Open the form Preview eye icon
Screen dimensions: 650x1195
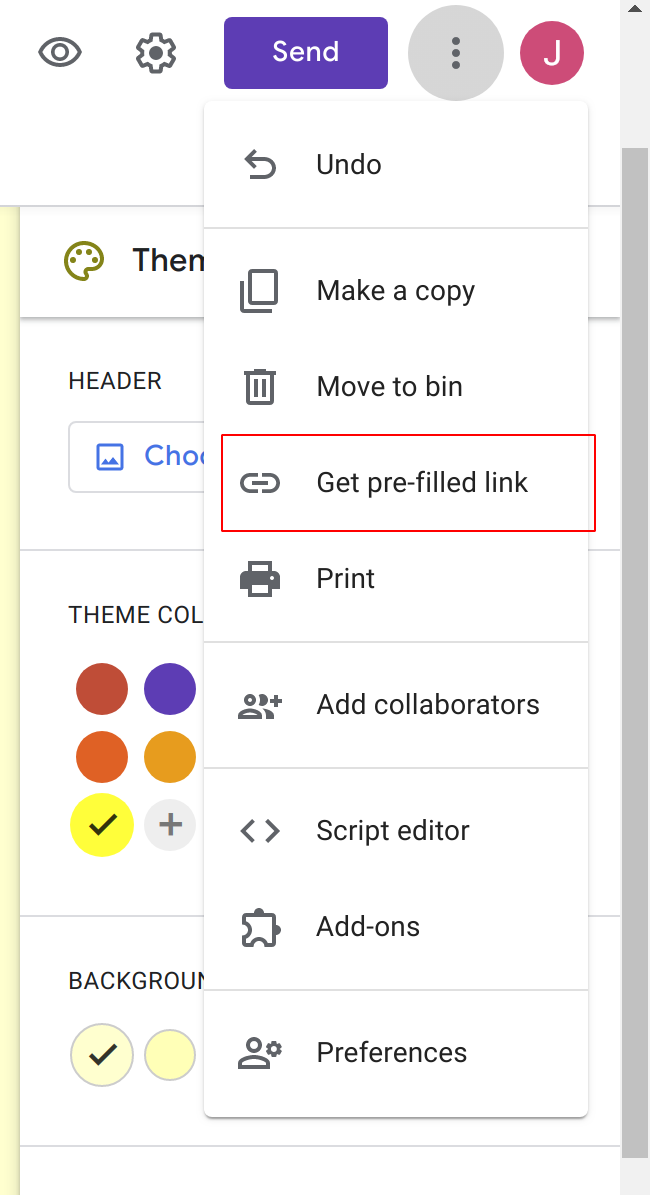click(x=59, y=52)
